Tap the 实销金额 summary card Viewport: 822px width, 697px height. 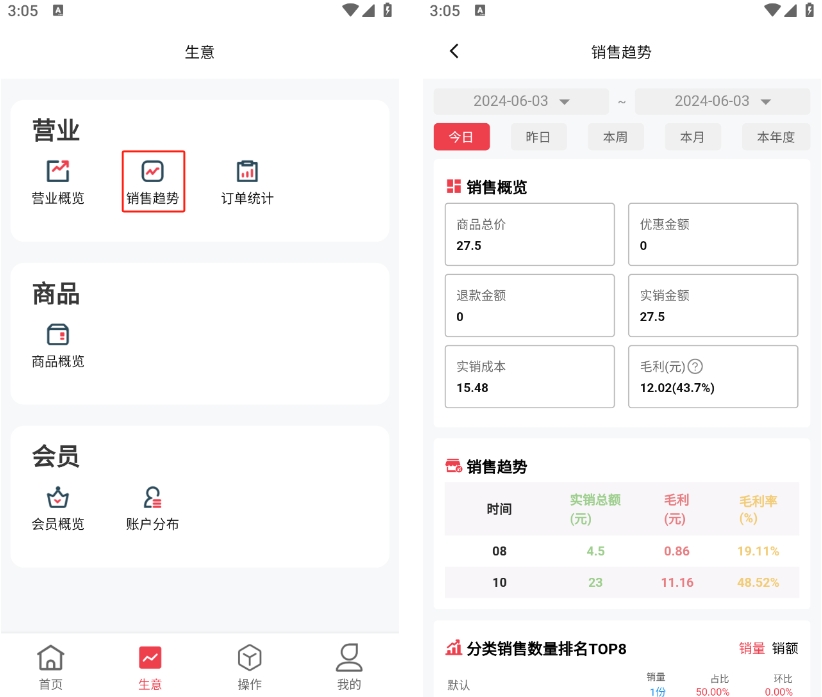(x=713, y=305)
